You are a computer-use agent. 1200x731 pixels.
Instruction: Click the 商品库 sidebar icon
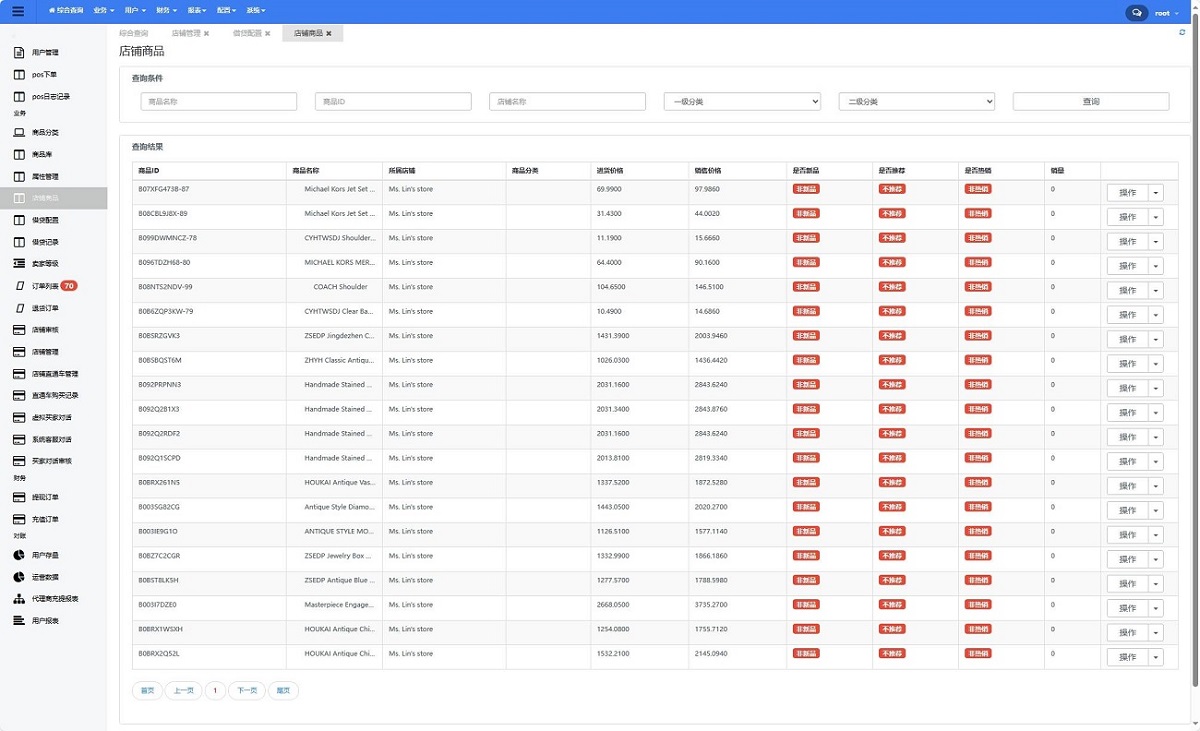(19, 155)
